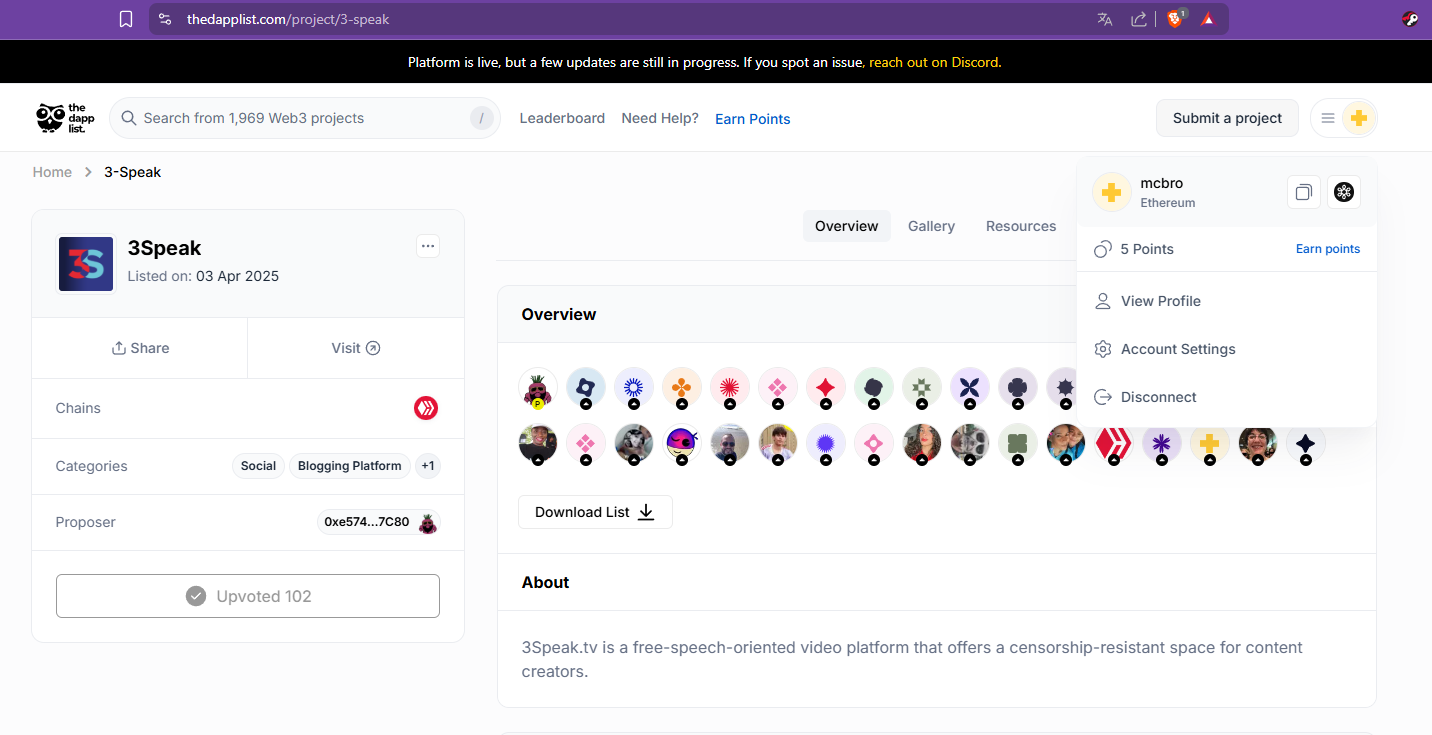Screen dimensions: 1432x735
Task: Expand the +1 categories badge
Action: (x=427, y=466)
